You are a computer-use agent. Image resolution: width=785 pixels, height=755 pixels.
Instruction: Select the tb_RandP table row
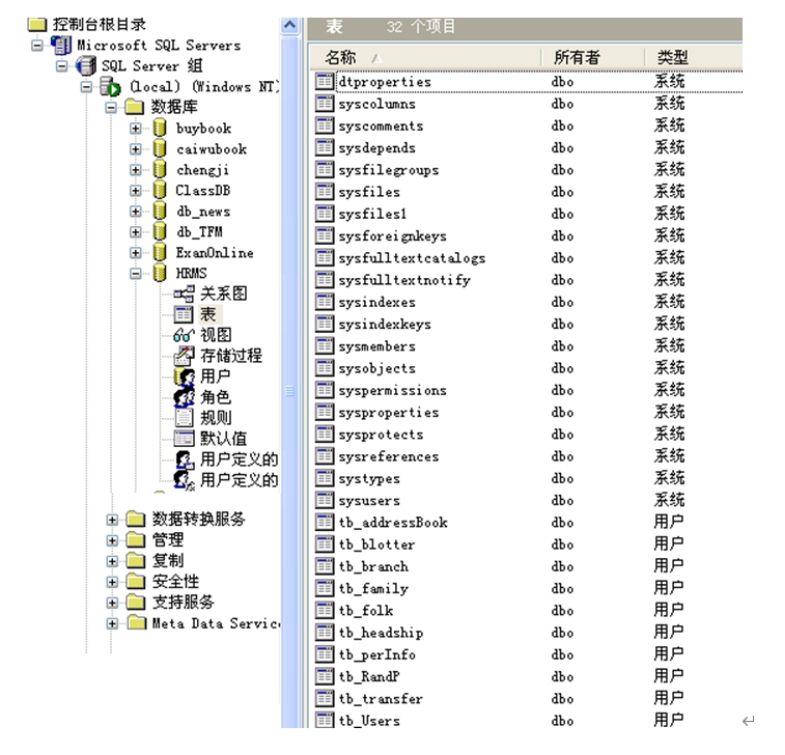click(529, 676)
